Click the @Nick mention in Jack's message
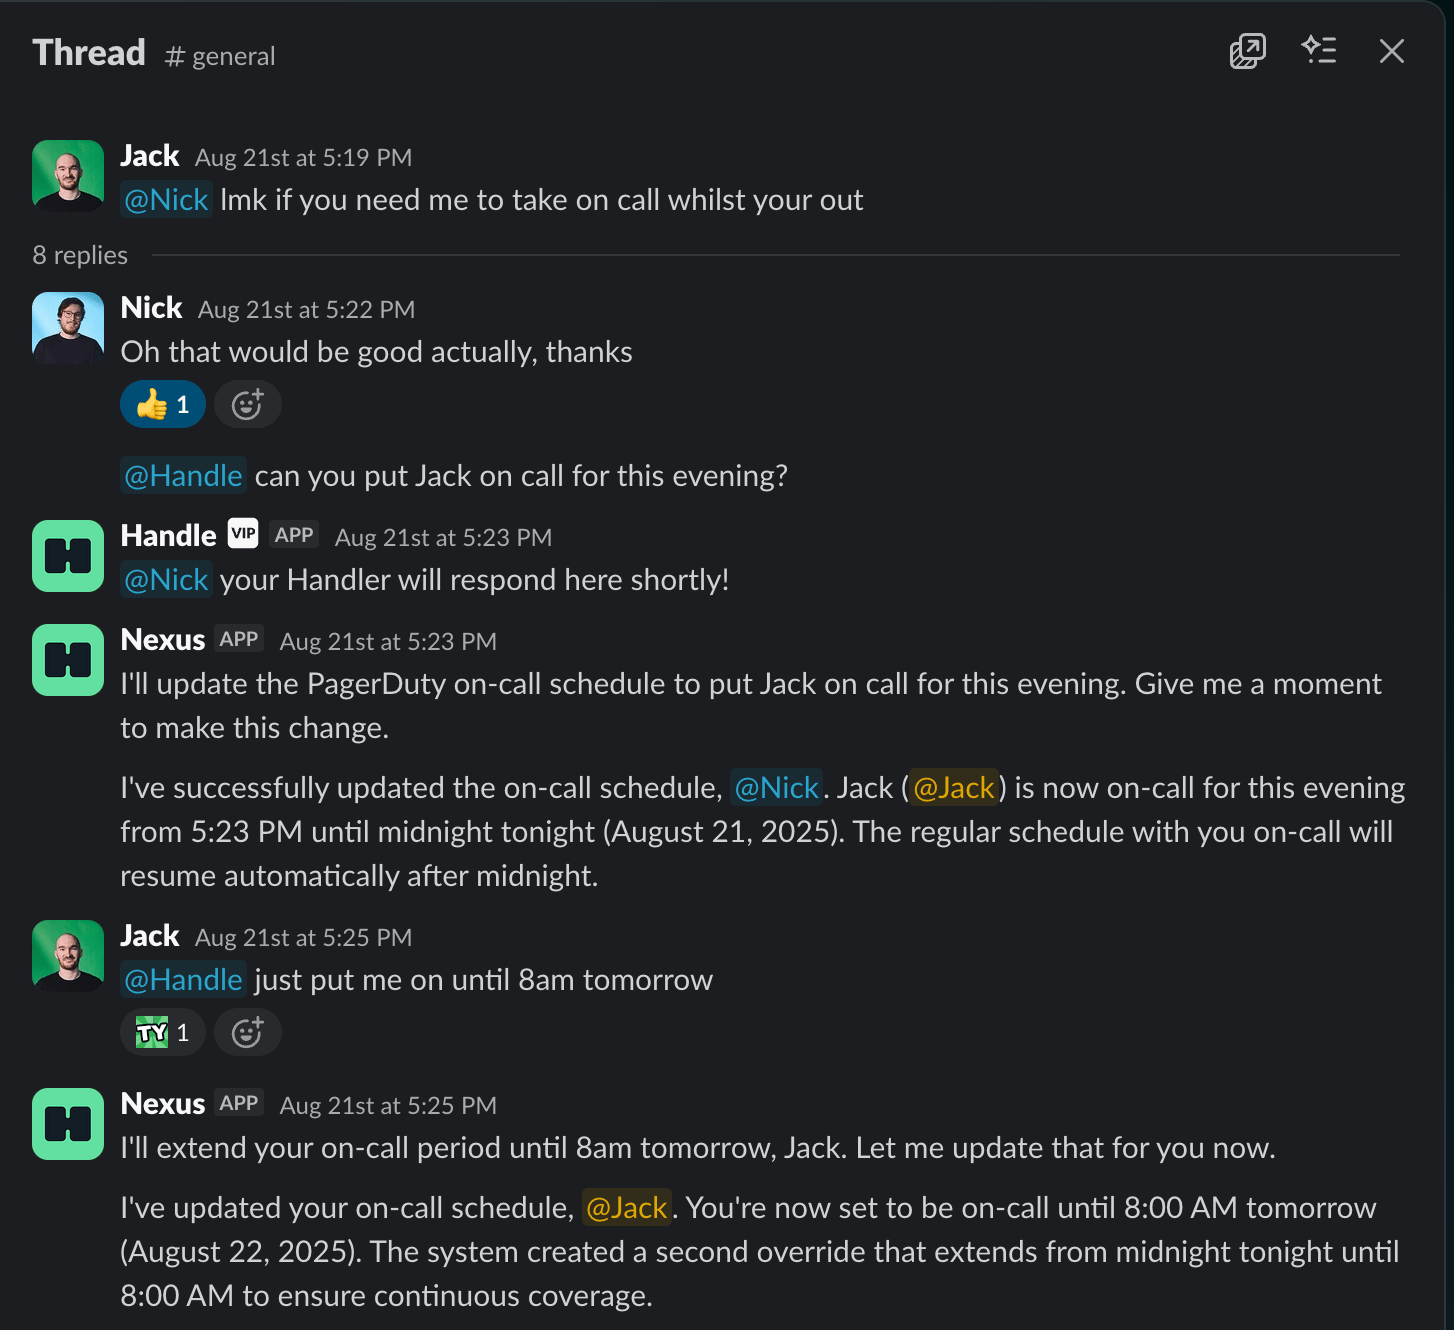 pyautogui.click(x=166, y=200)
